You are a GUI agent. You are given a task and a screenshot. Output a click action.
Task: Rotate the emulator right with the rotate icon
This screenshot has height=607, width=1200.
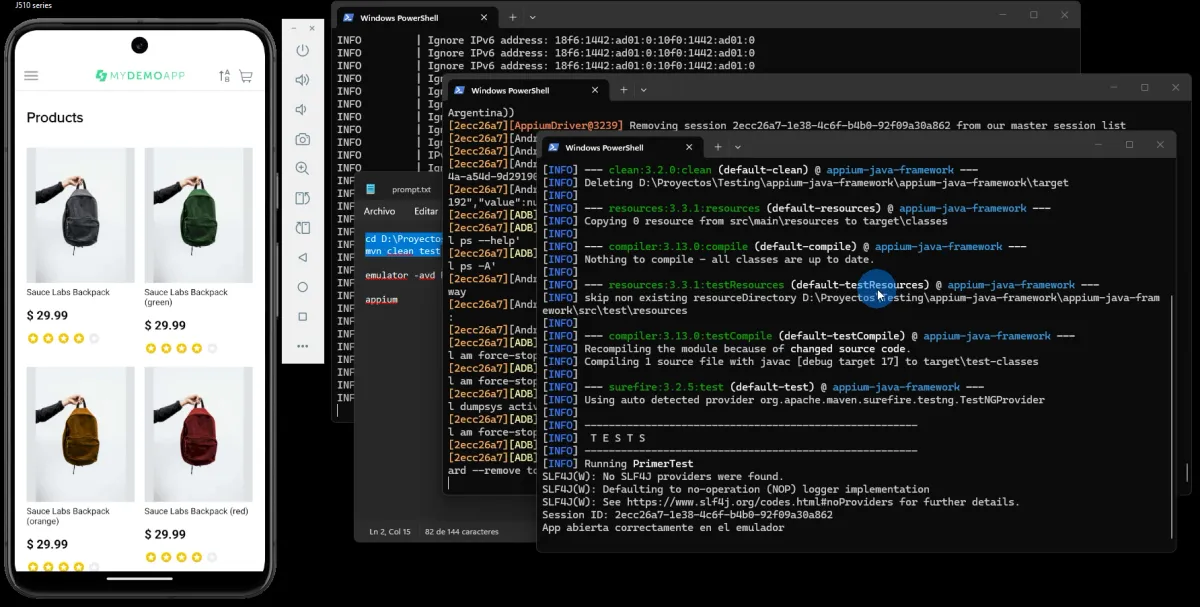coord(302,228)
